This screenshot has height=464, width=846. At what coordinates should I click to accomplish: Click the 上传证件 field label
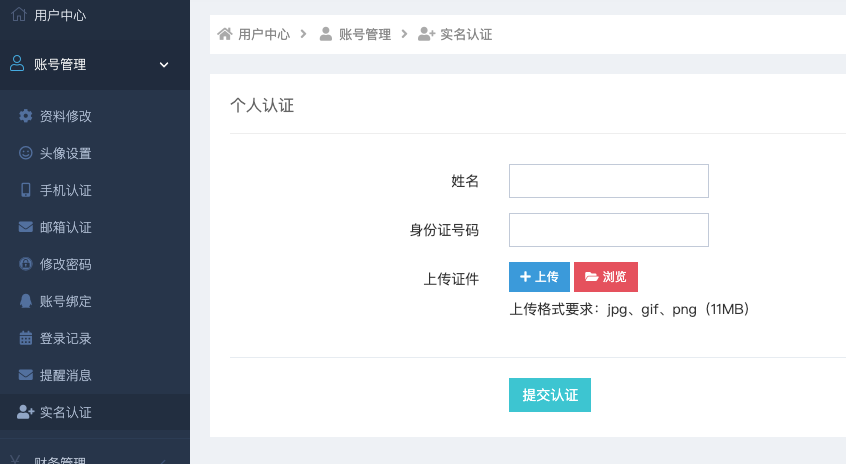[451, 279]
